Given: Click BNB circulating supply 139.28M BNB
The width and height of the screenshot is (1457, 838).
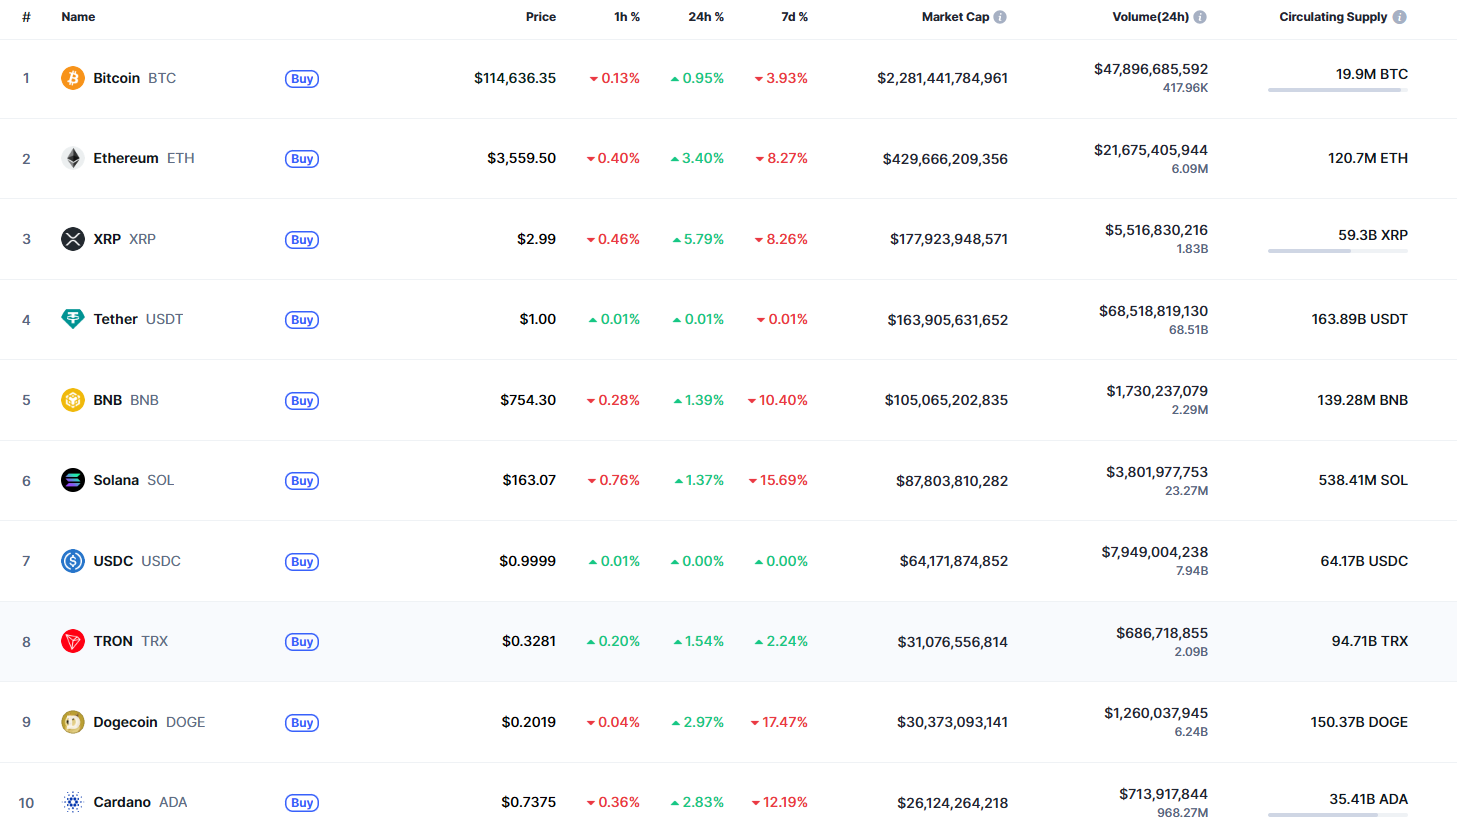Looking at the screenshot, I should (x=1362, y=400).
